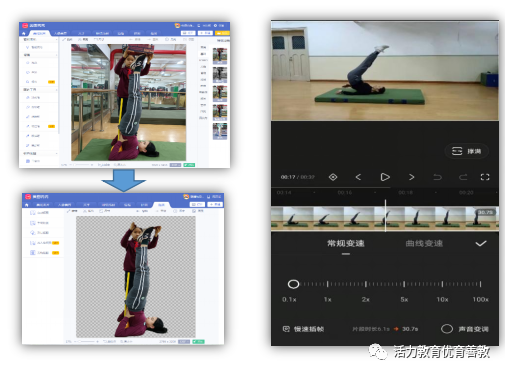Click the Meitu logo in top window title

tap(25, 25)
